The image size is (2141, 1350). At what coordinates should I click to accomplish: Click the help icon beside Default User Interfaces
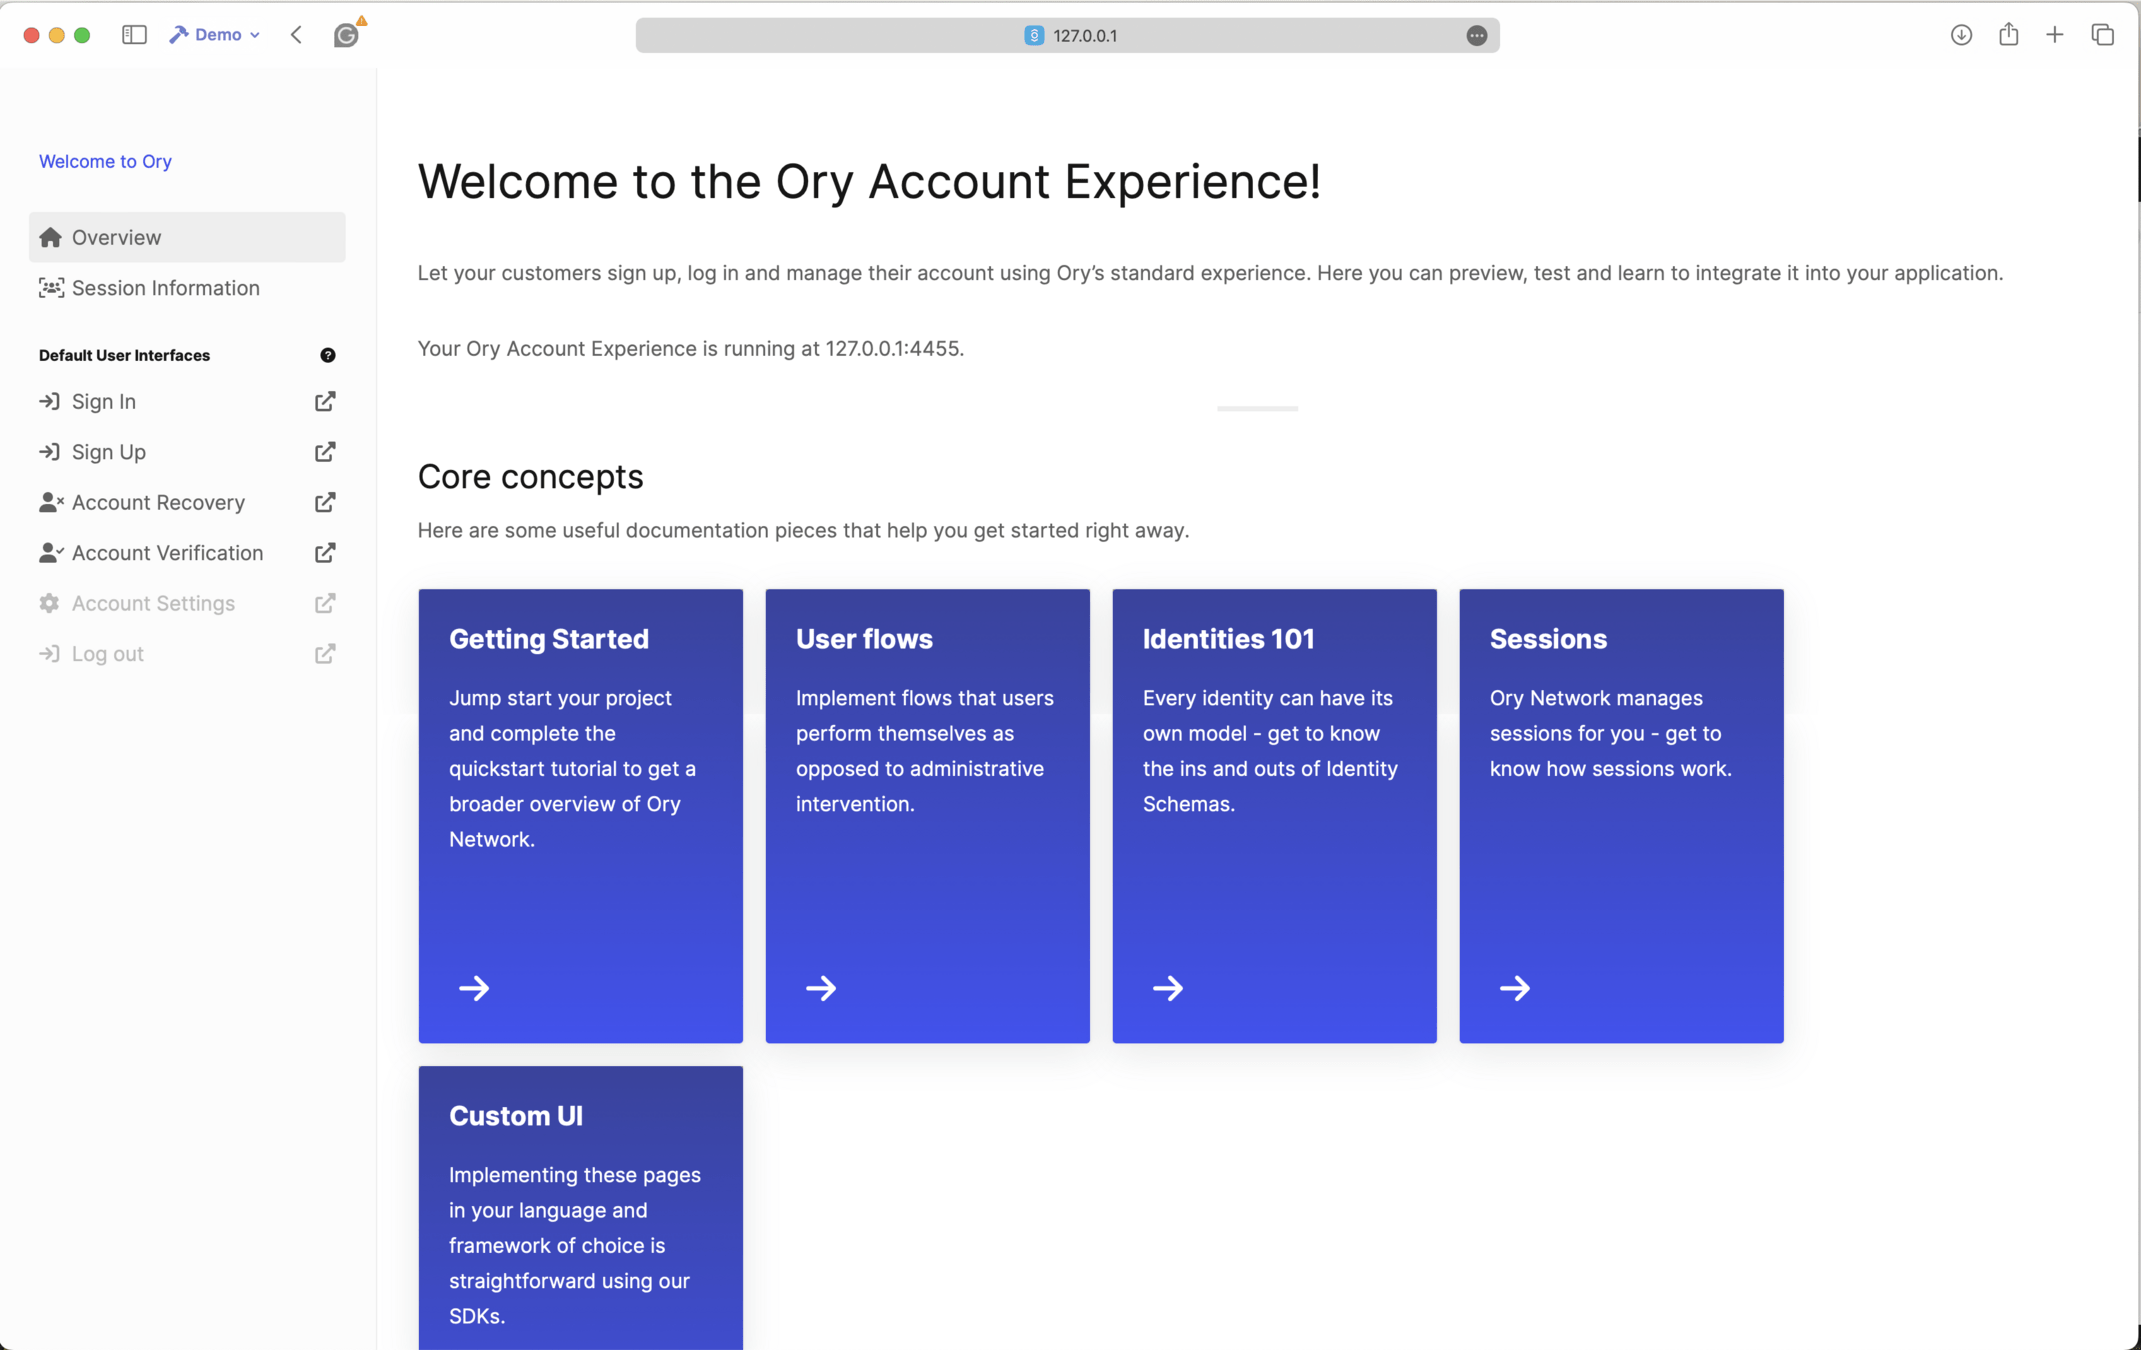coord(327,355)
